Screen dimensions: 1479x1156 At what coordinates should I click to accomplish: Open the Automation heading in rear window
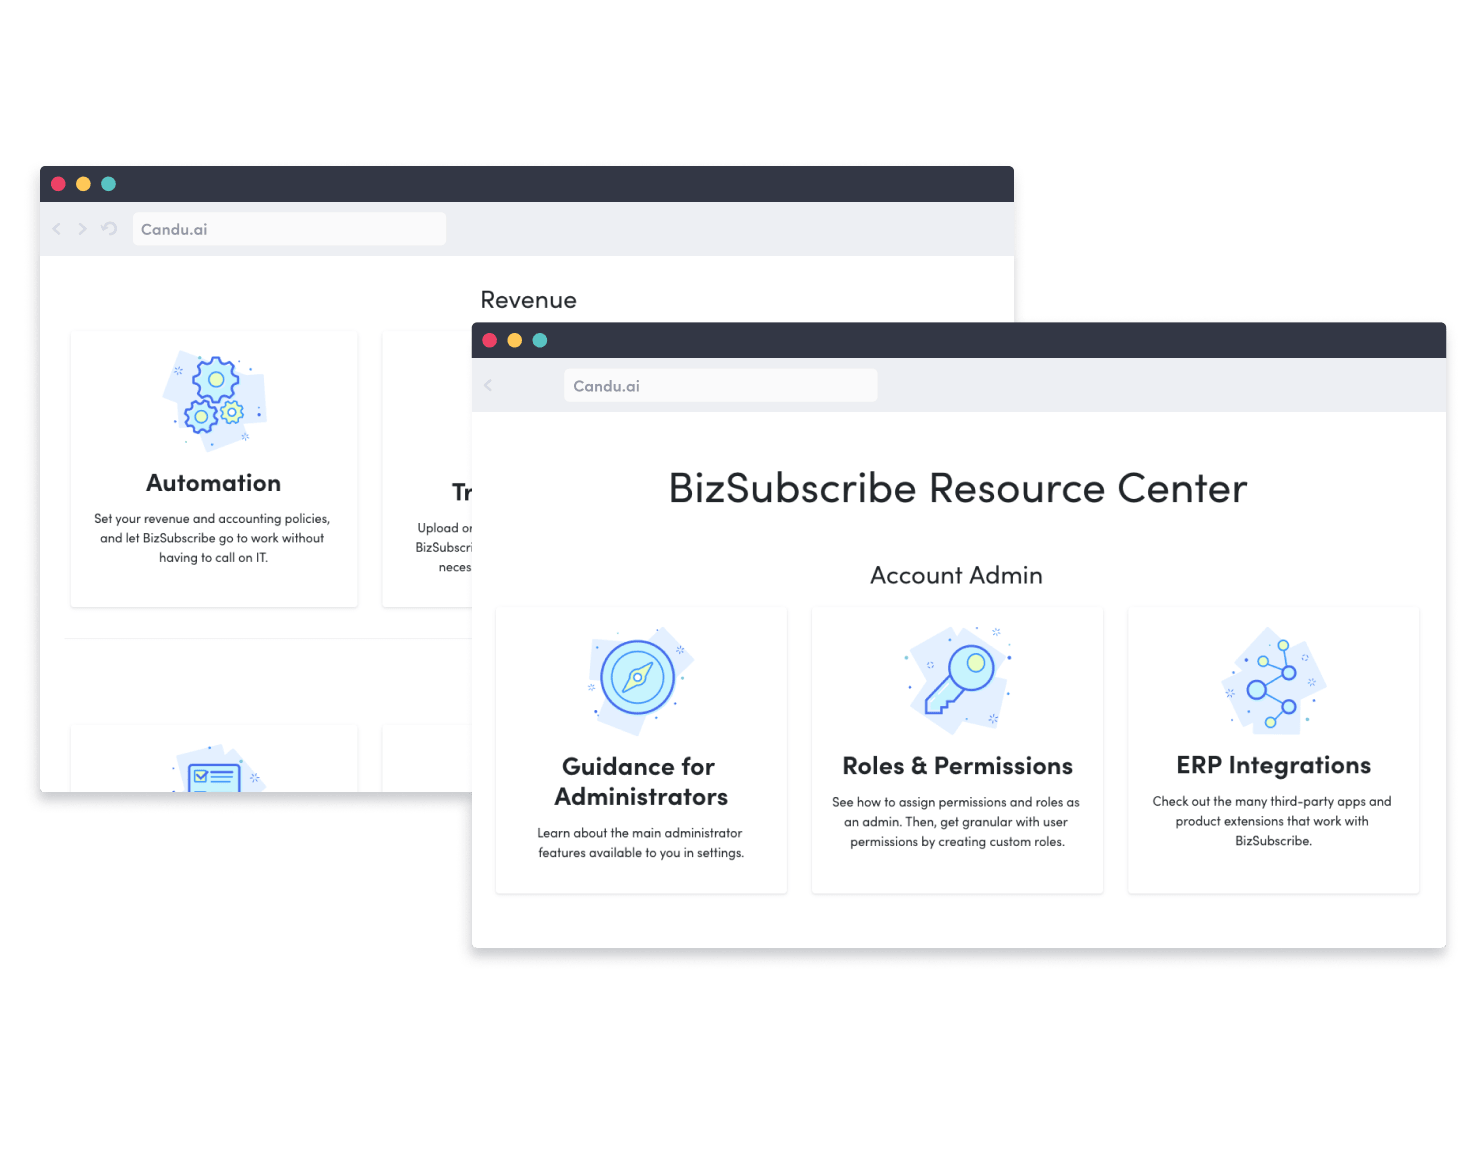click(x=214, y=483)
